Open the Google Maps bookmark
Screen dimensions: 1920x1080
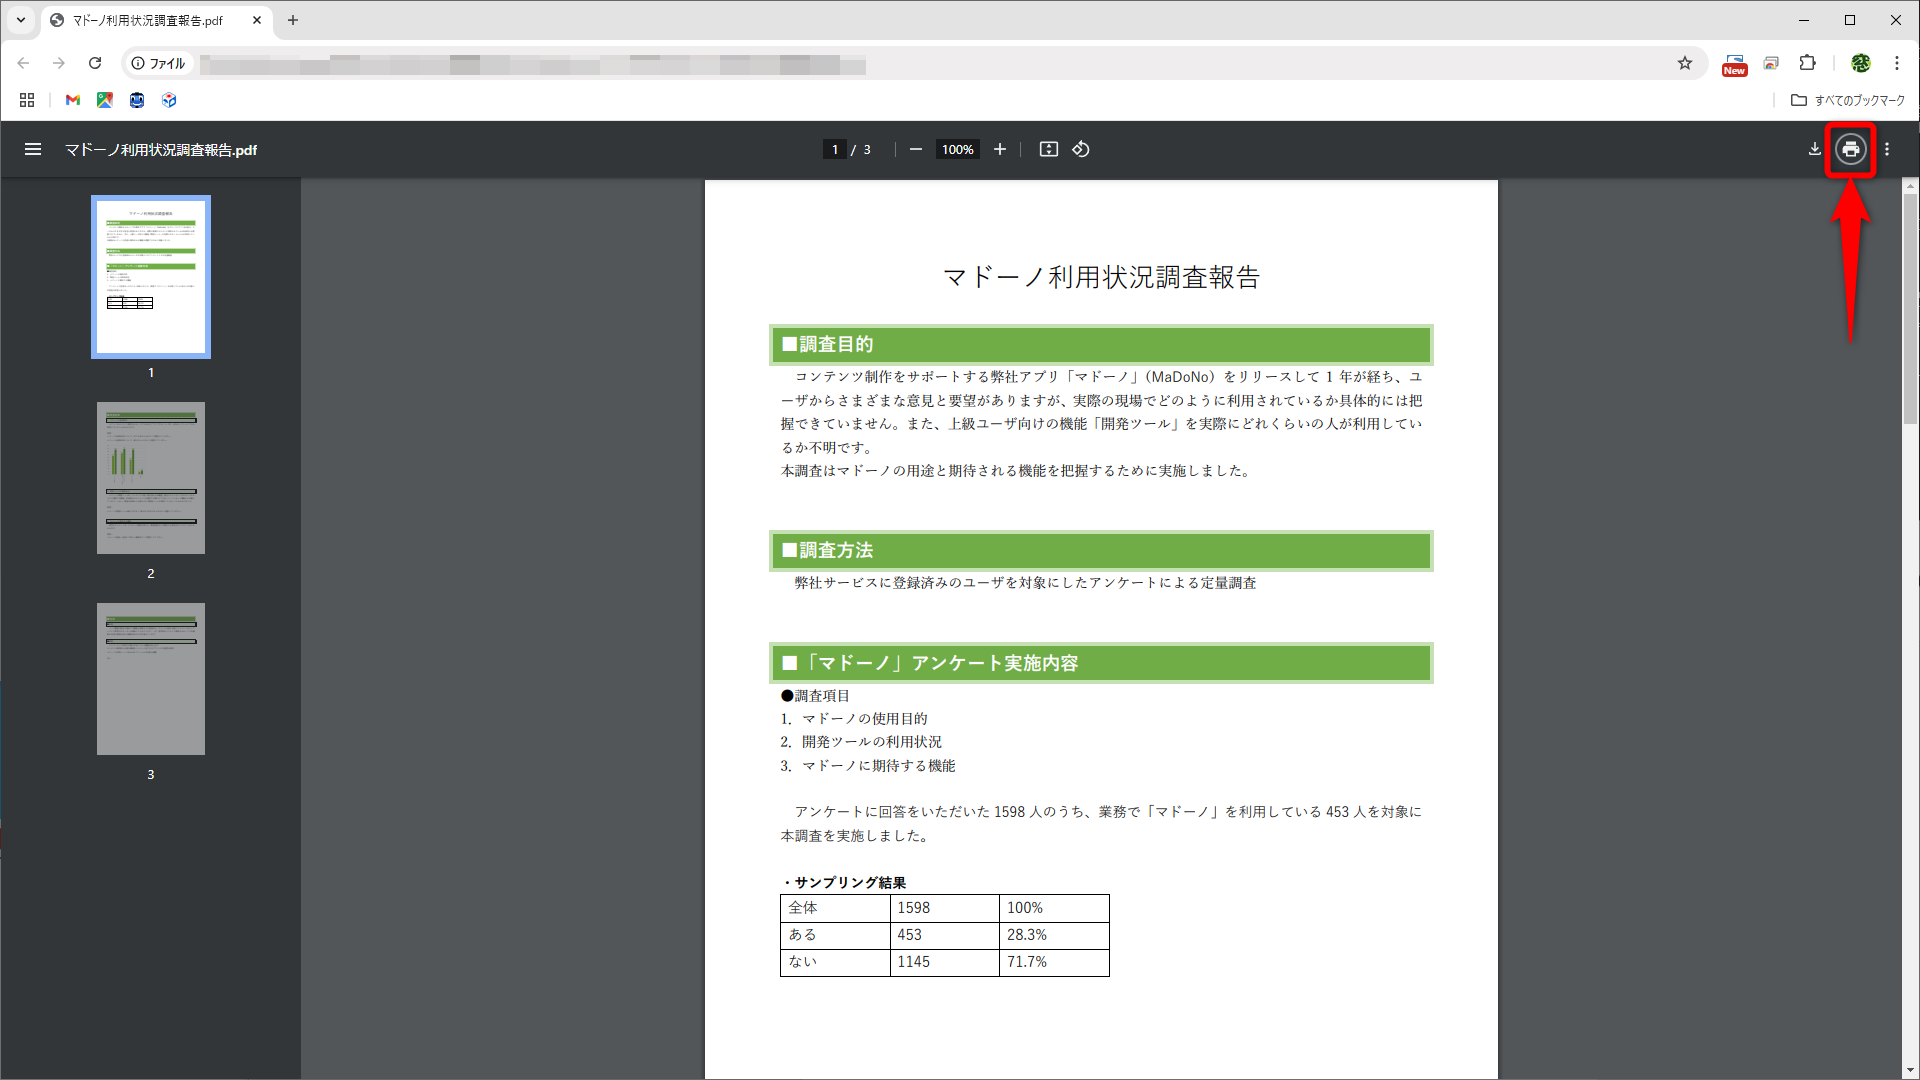(105, 100)
